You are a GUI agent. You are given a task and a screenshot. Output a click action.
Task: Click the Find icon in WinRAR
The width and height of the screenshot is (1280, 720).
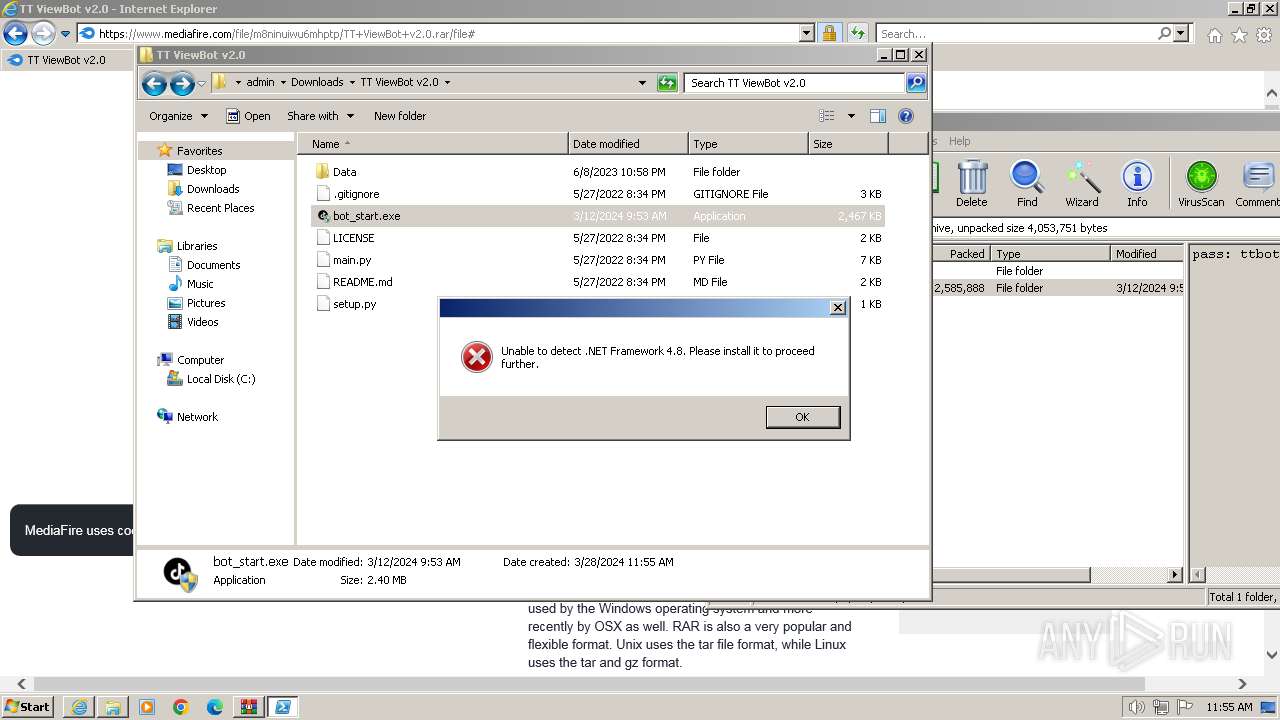coord(1027,184)
